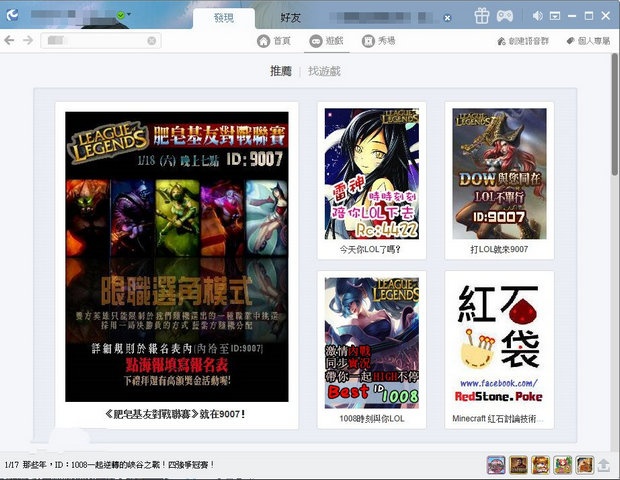
Task: Open the gift box icon
Action: [482, 16]
